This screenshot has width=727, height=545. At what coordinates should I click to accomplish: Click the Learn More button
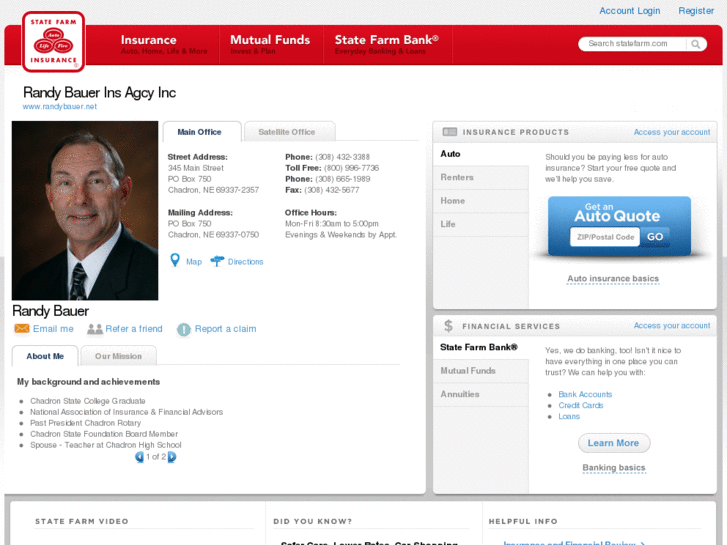(614, 443)
